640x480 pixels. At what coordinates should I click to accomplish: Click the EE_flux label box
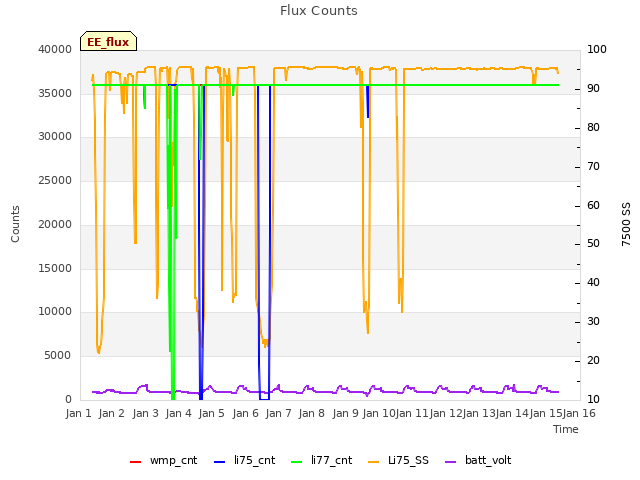pyautogui.click(x=108, y=41)
